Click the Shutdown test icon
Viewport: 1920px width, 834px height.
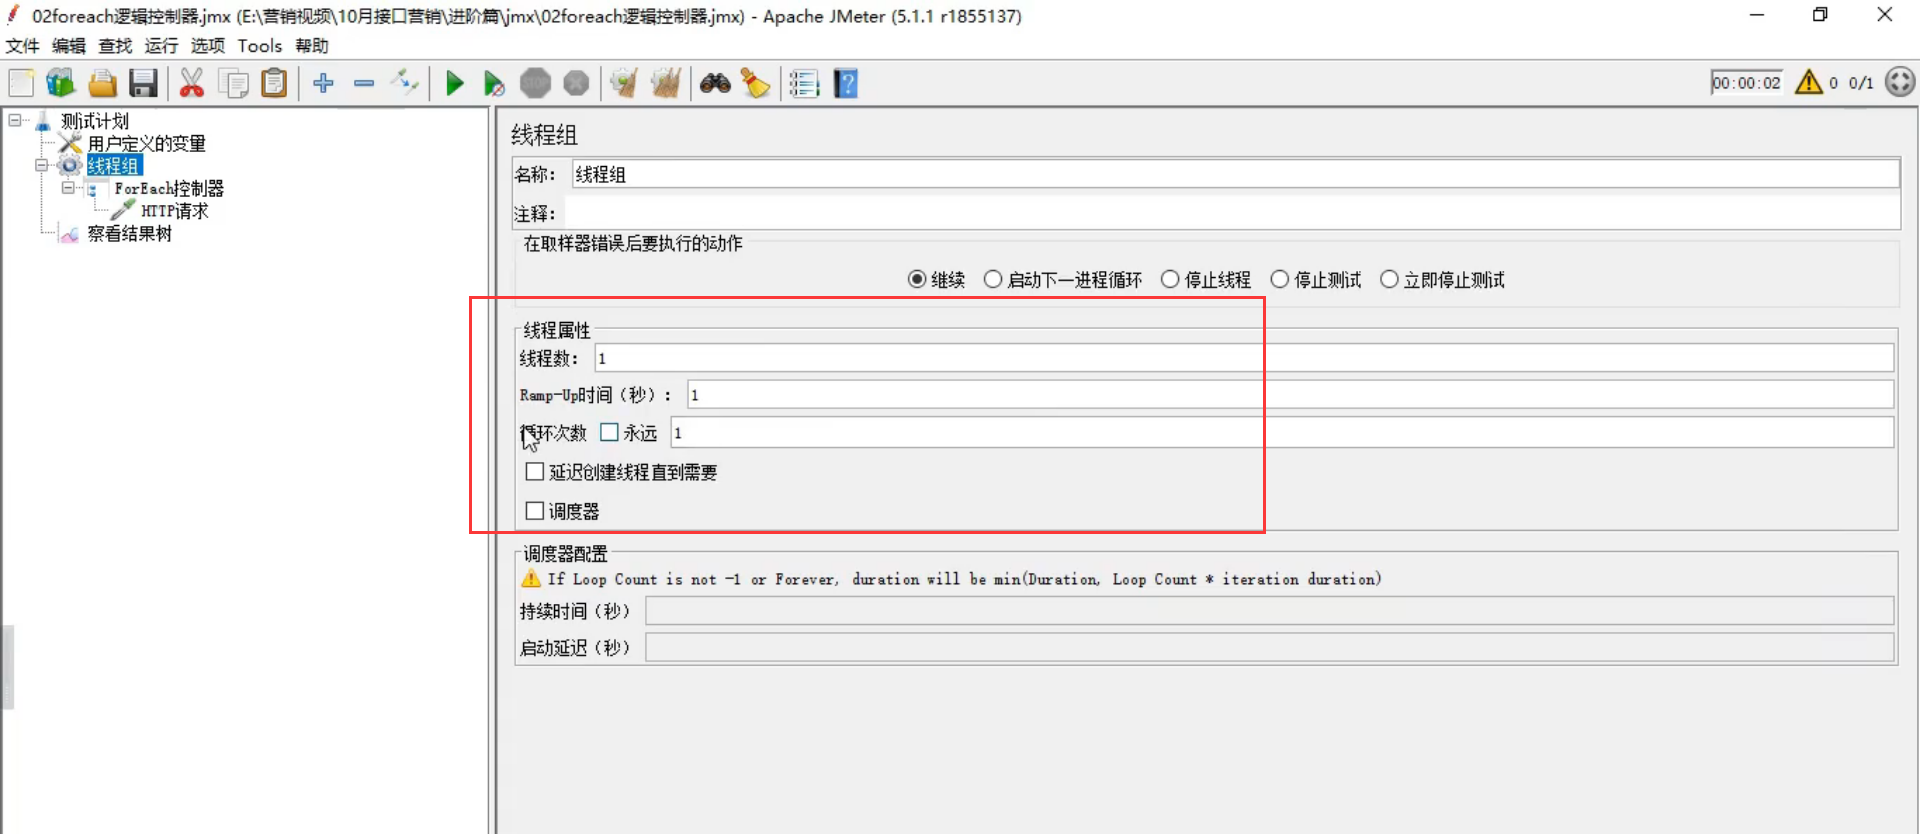(x=576, y=83)
